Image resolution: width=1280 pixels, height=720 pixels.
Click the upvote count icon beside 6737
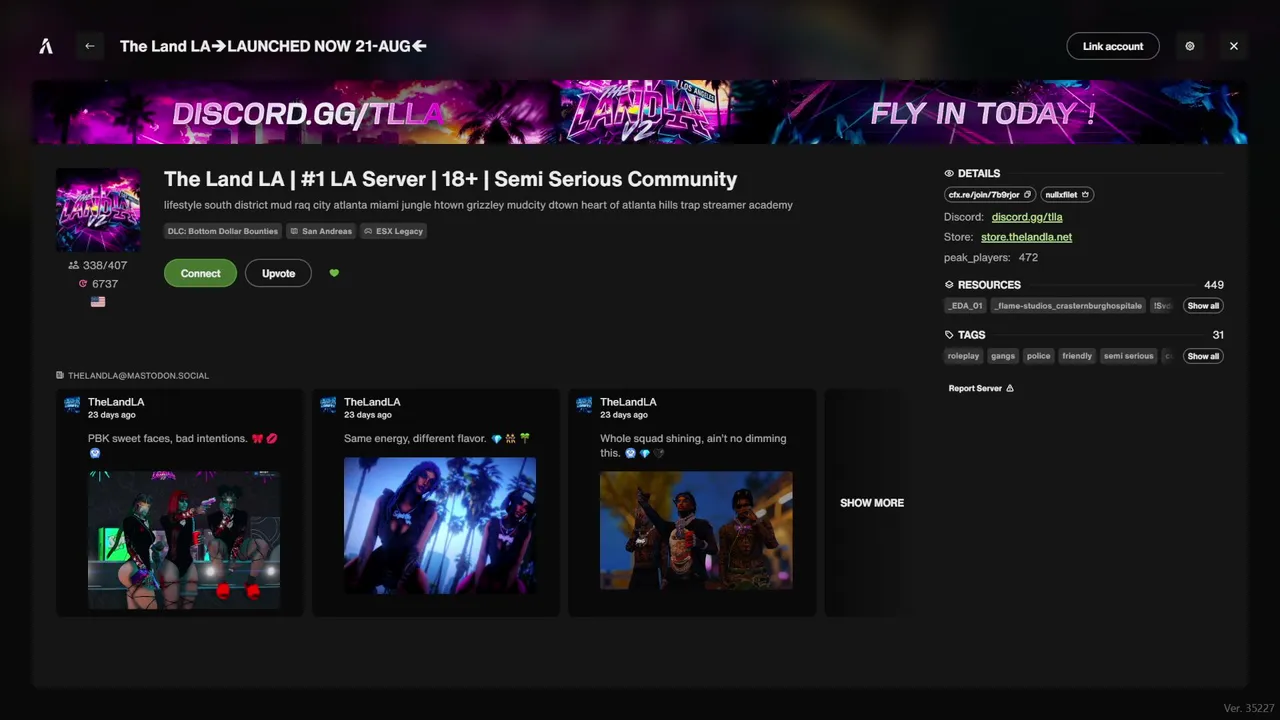coord(83,284)
